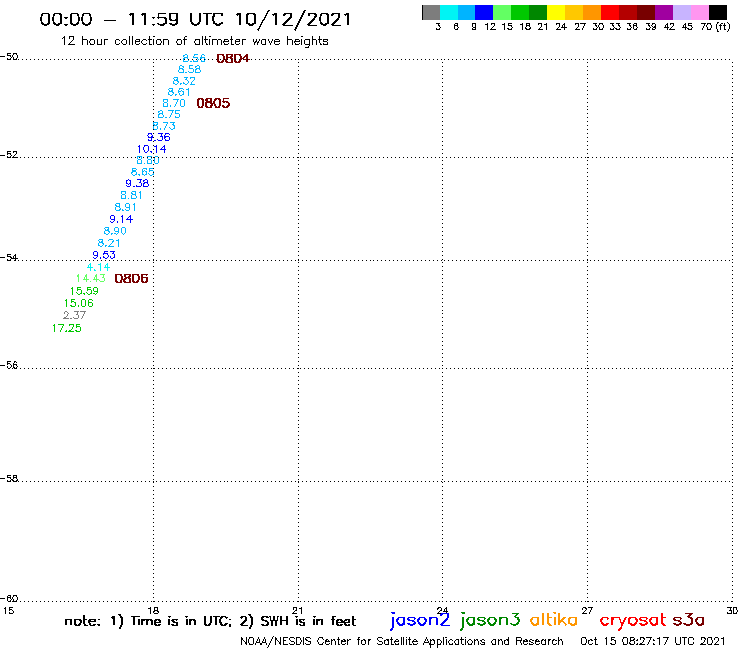Select the jason3 satellite legend label
Screen dimensions: 740x650
(490, 620)
